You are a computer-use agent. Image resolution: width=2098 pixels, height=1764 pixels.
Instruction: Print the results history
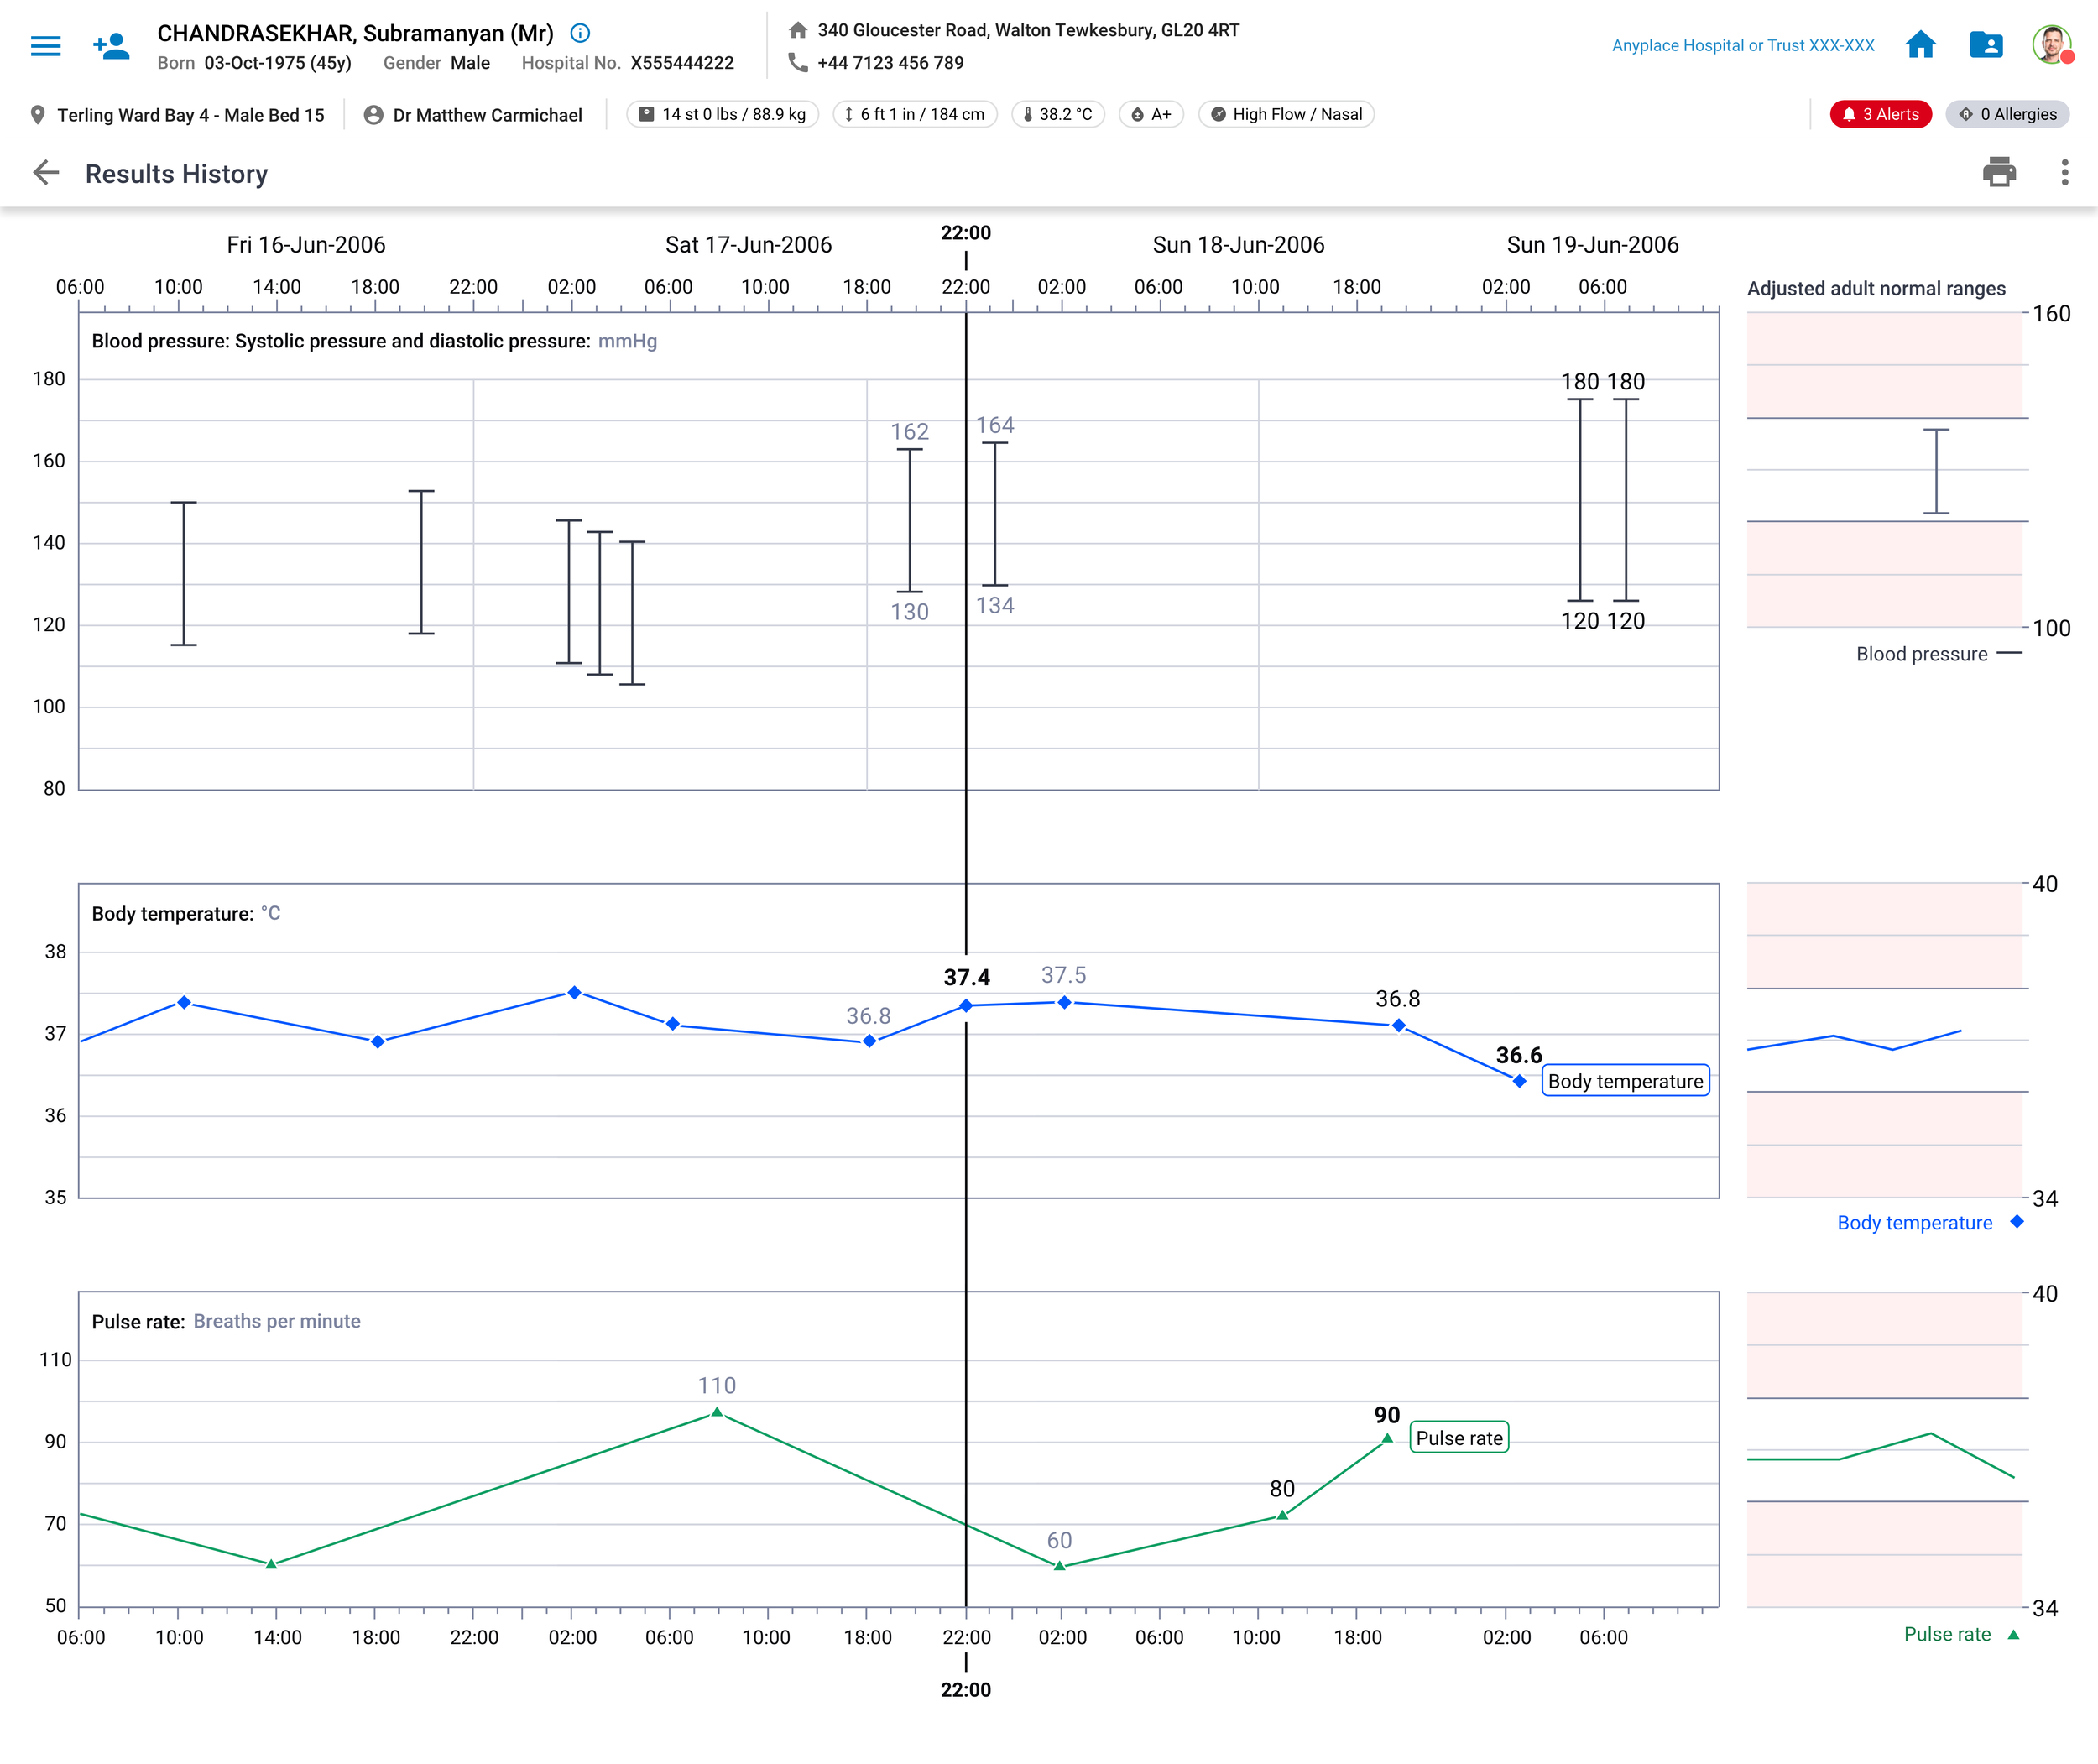(1998, 173)
